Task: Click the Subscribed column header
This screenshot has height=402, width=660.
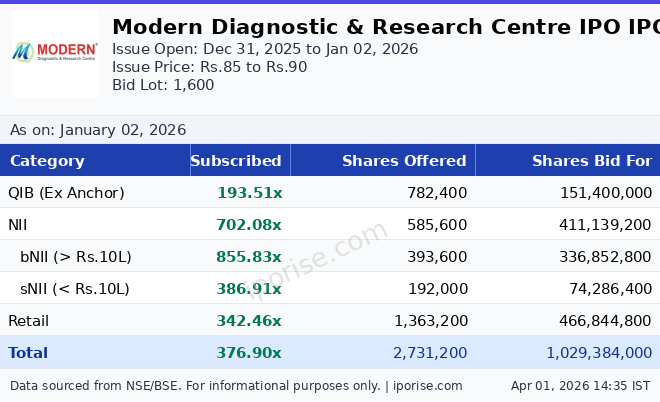Action: pyautogui.click(x=236, y=161)
